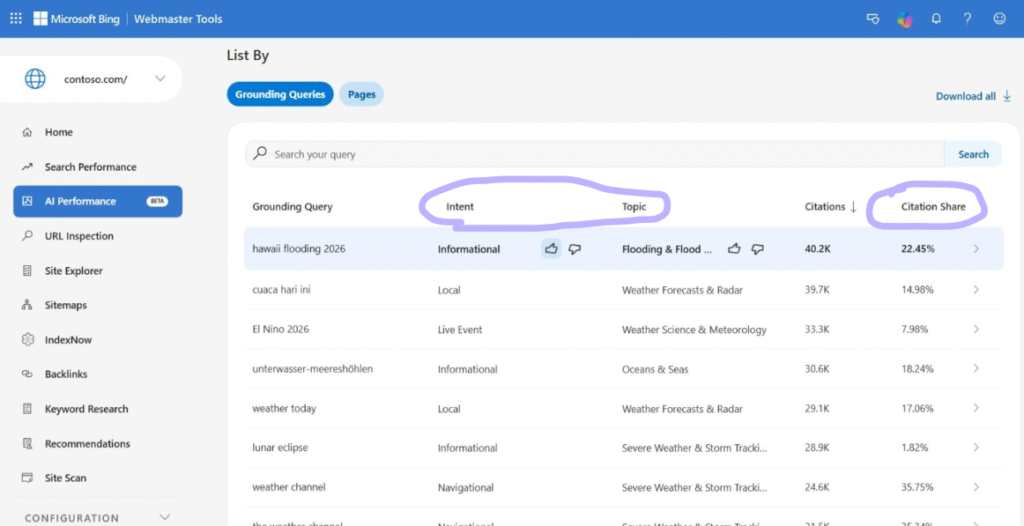The width and height of the screenshot is (1024, 526).
Task: Thumbs up the Informational intent
Action: click(x=551, y=249)
